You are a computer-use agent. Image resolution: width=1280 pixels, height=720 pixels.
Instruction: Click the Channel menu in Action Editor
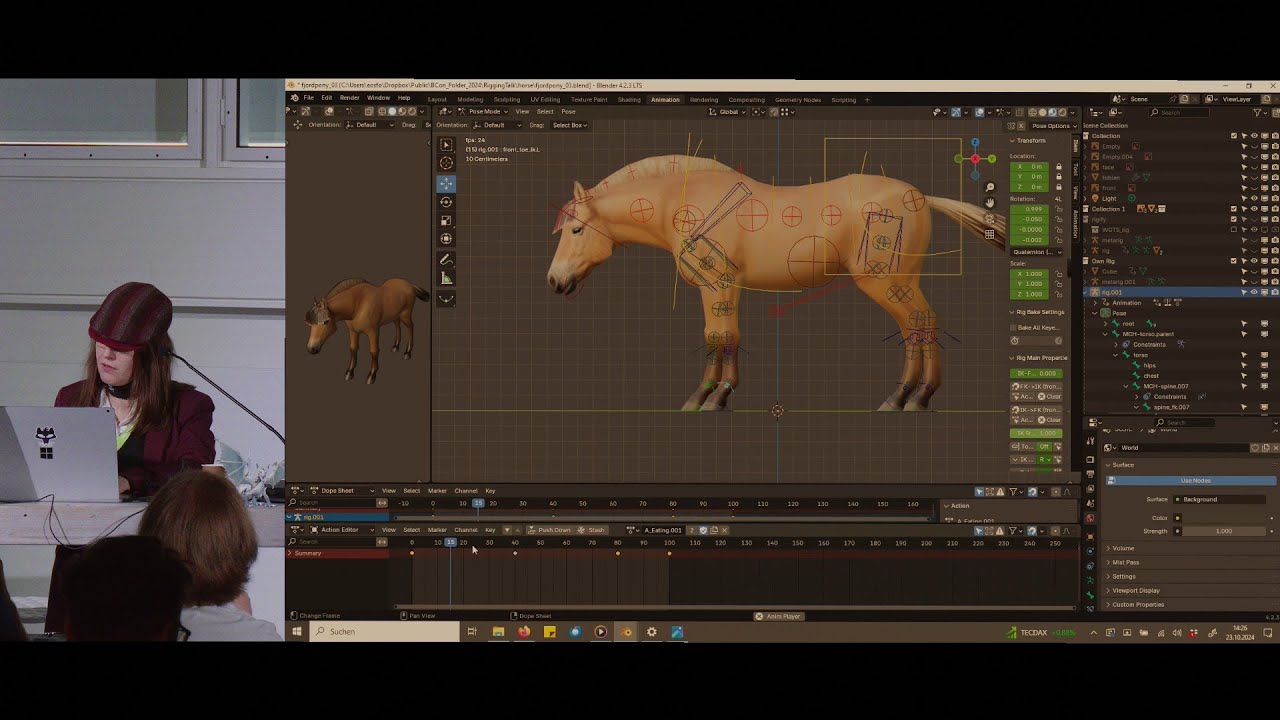(x=466, y=530)
